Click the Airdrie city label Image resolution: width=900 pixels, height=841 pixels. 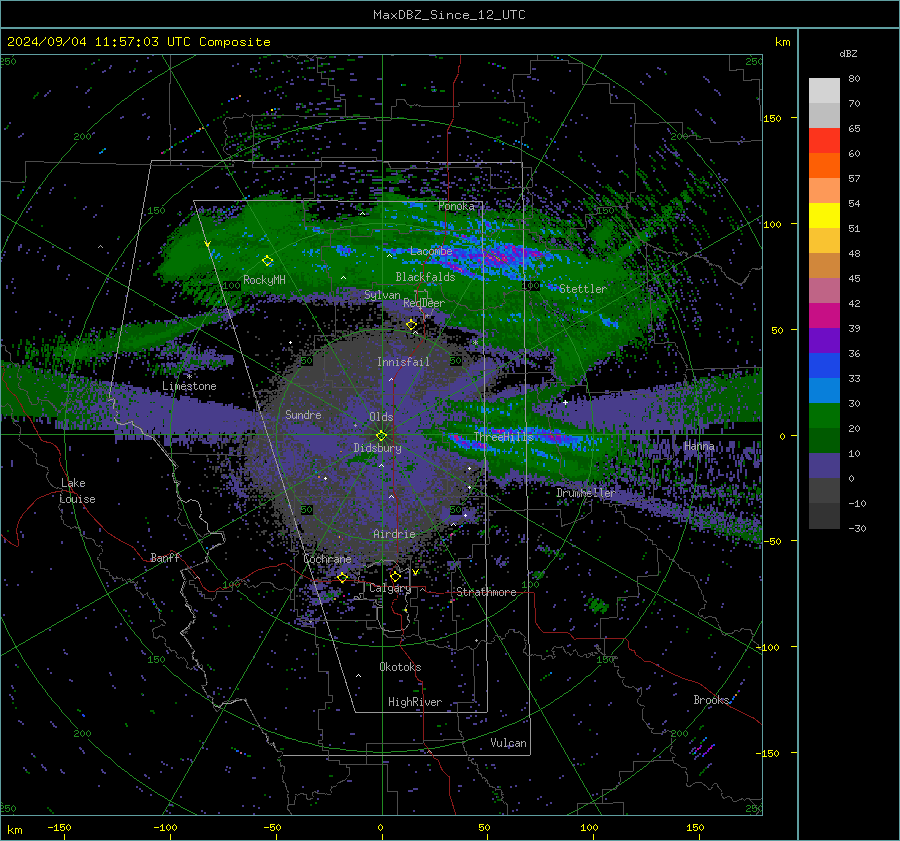[394, 534]
